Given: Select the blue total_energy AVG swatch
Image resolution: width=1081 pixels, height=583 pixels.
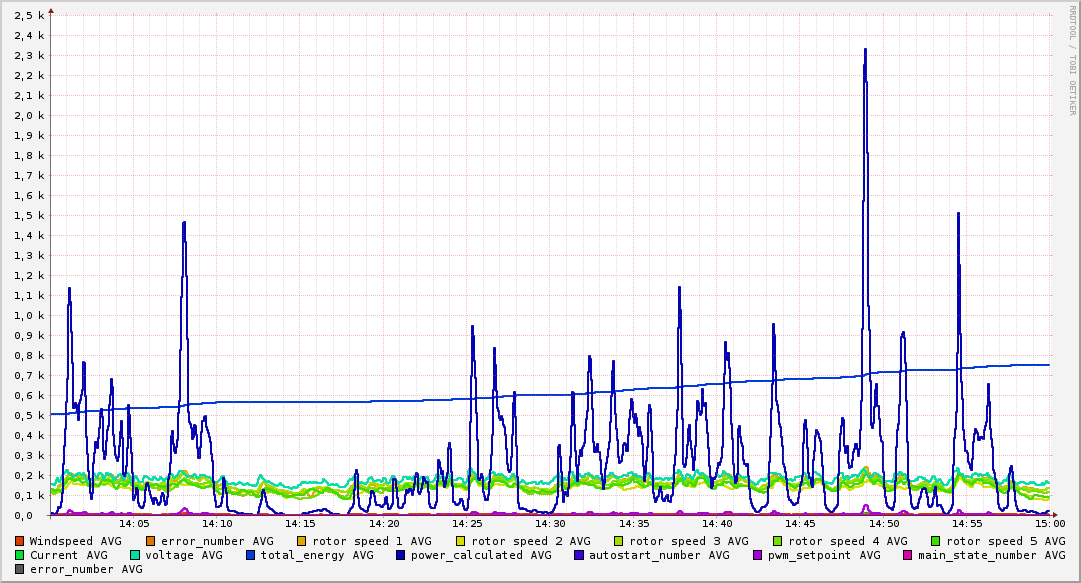Looking at the screenshot, I should click(x=251, y=555).
